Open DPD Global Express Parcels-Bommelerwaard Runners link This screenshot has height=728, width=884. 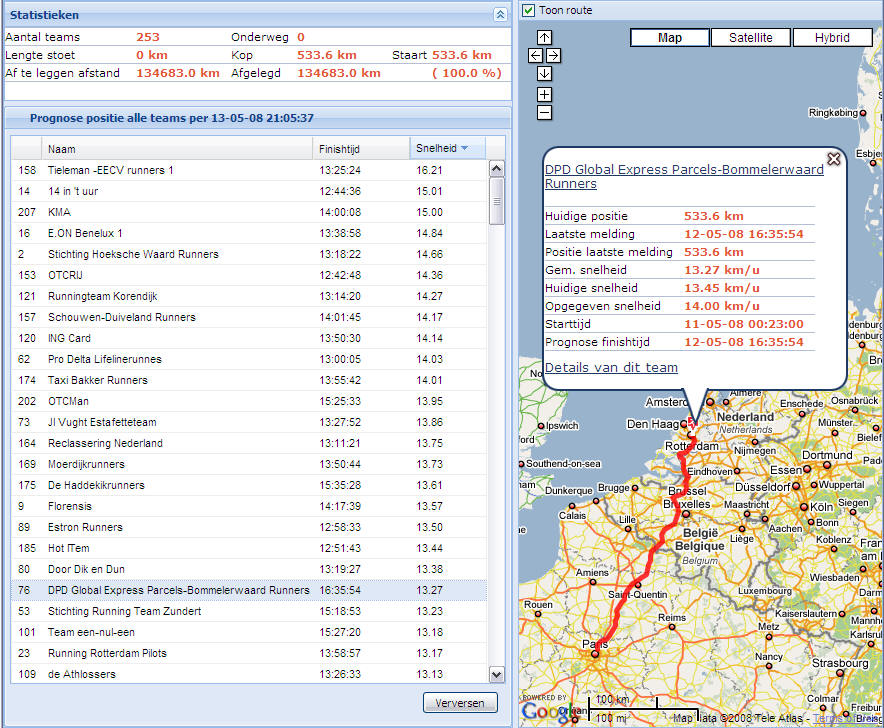tap(684, 177)
